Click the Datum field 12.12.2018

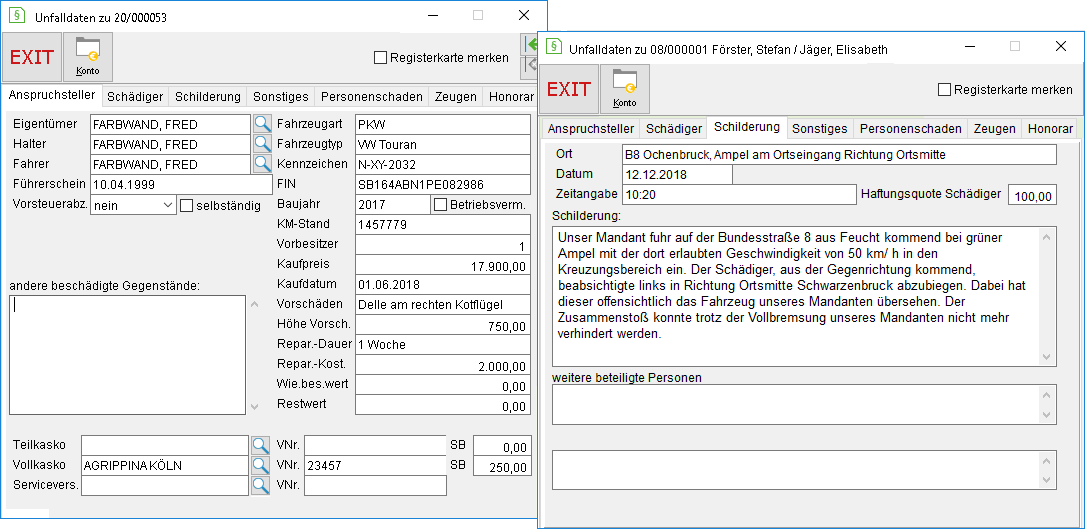(677, 174)
